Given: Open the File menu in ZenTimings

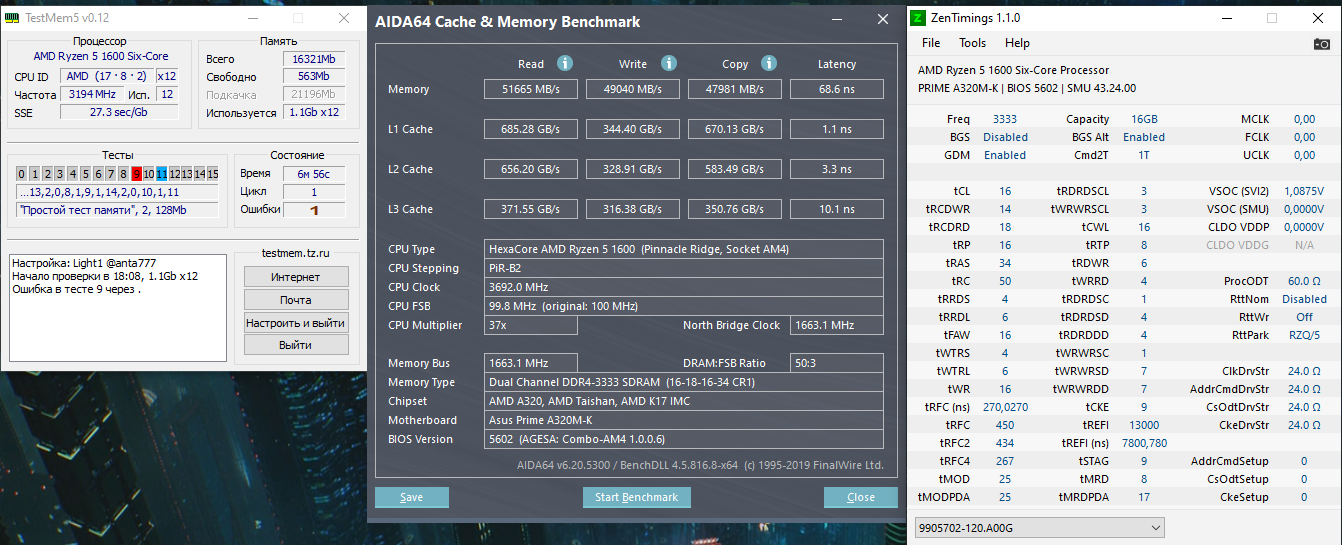Looking at the screenshot, I should [931, 43].
